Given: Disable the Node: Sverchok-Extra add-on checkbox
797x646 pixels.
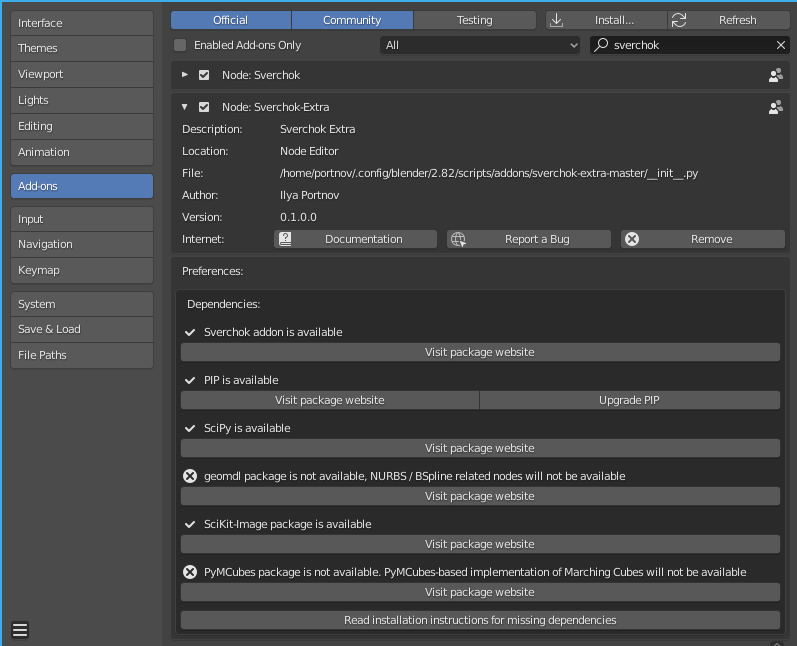Looking at the screenshot, I should point(204,107).
